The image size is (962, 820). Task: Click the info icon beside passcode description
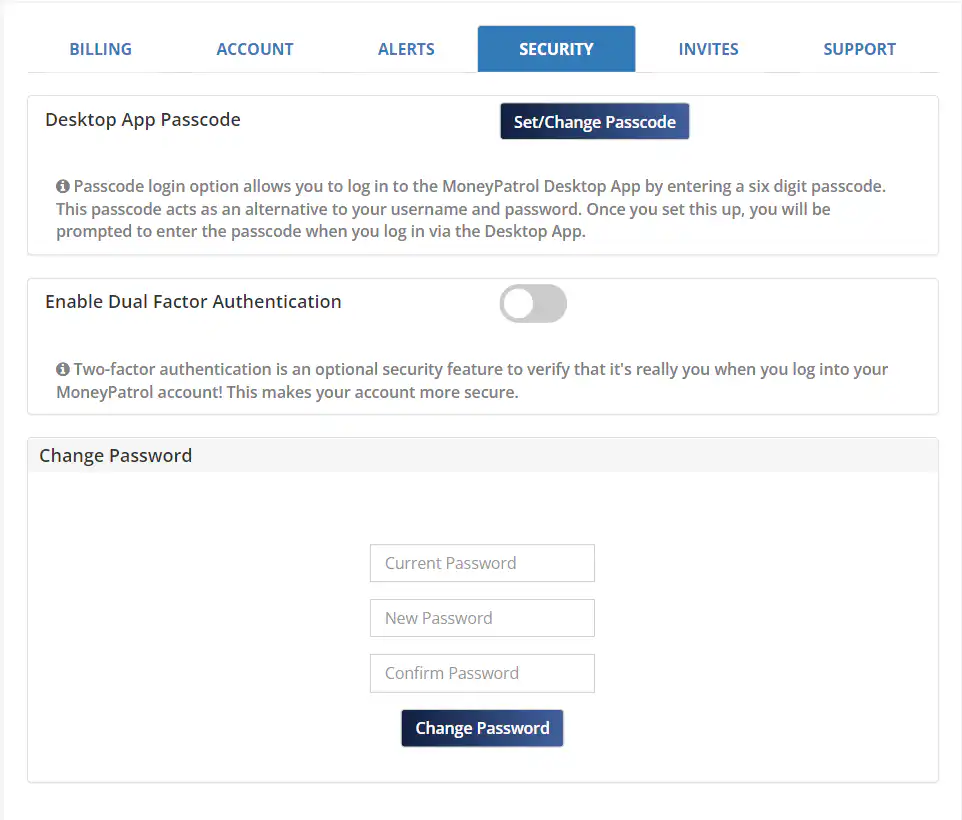coord(63,187)
